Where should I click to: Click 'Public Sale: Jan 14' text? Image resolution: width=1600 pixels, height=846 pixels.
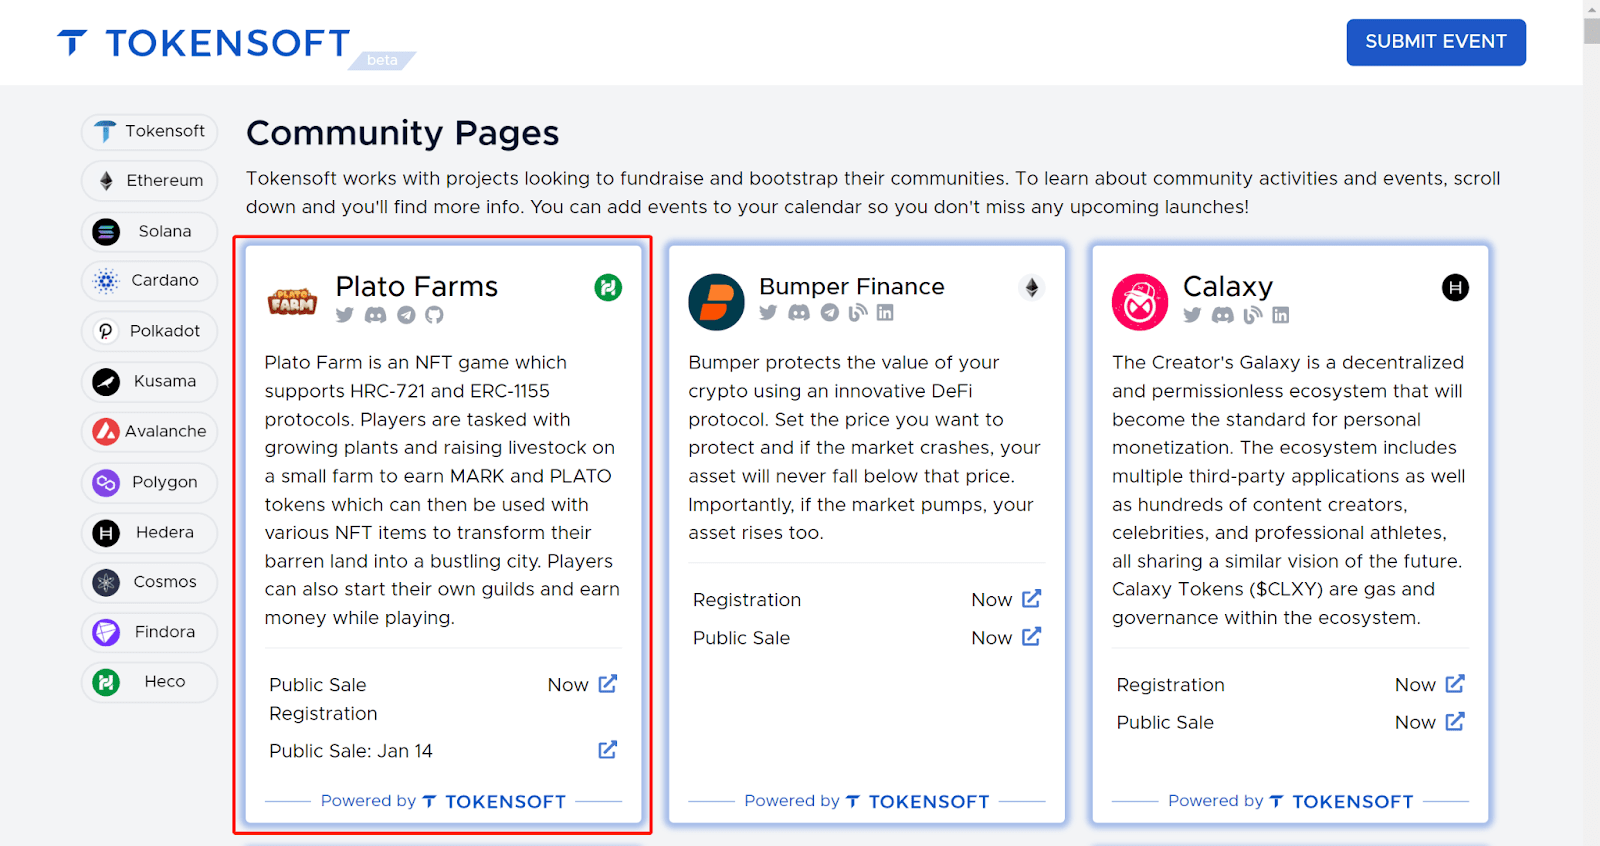351,751
